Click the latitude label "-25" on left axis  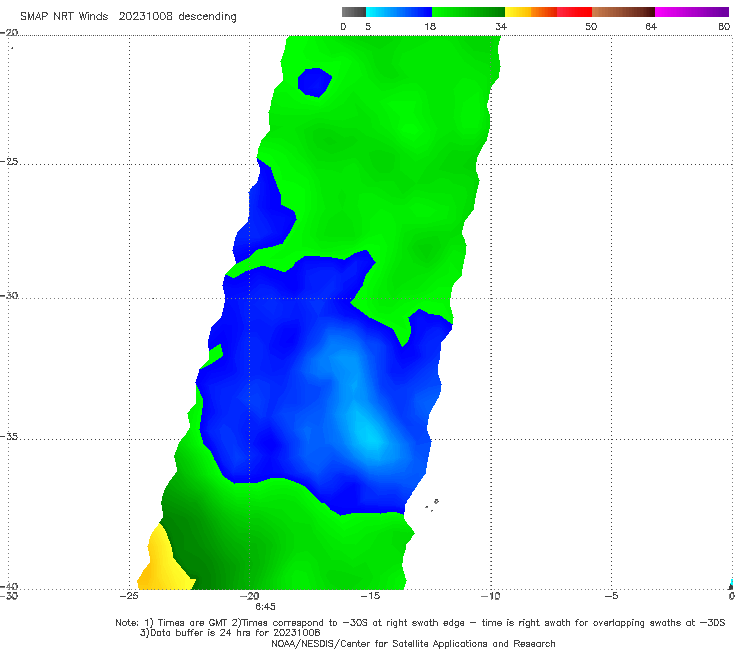tap(9, 161)
